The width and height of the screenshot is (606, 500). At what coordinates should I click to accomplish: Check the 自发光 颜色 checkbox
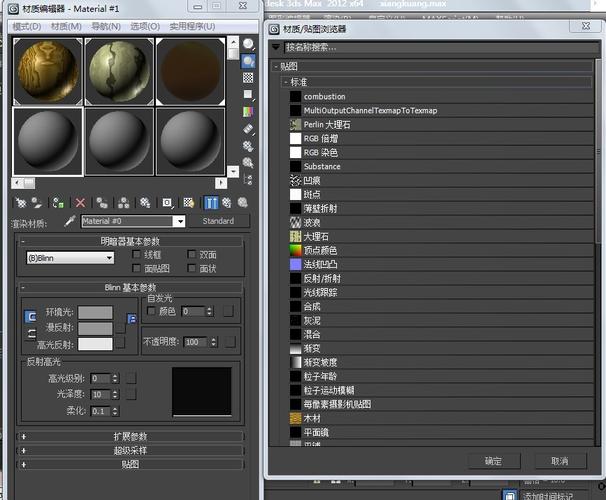point(151,311)
